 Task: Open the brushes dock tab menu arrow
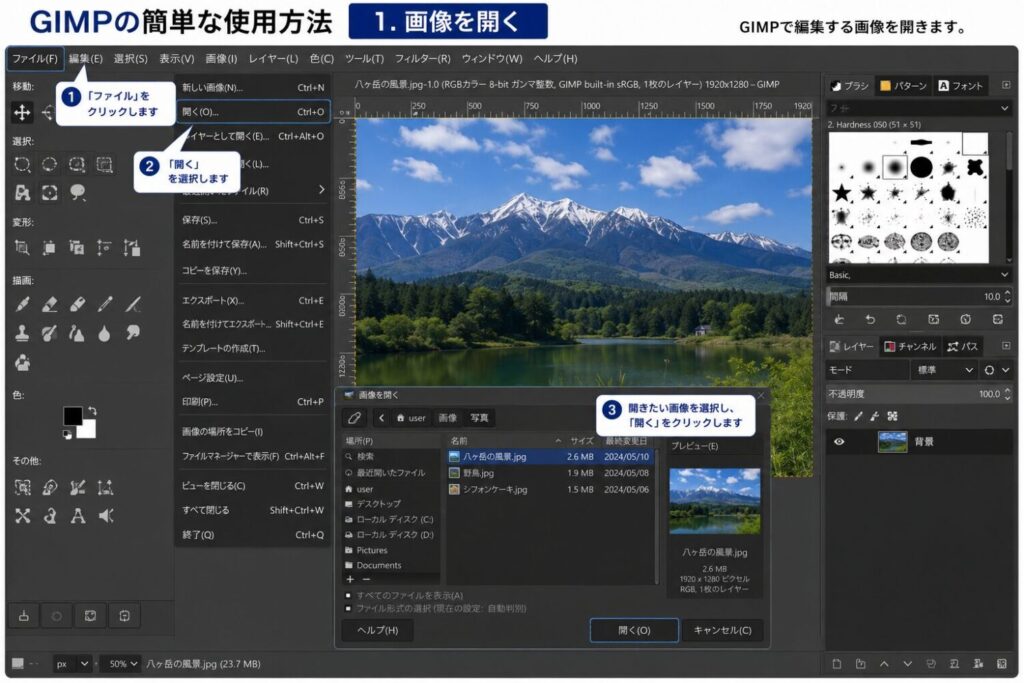(1005, 86)
